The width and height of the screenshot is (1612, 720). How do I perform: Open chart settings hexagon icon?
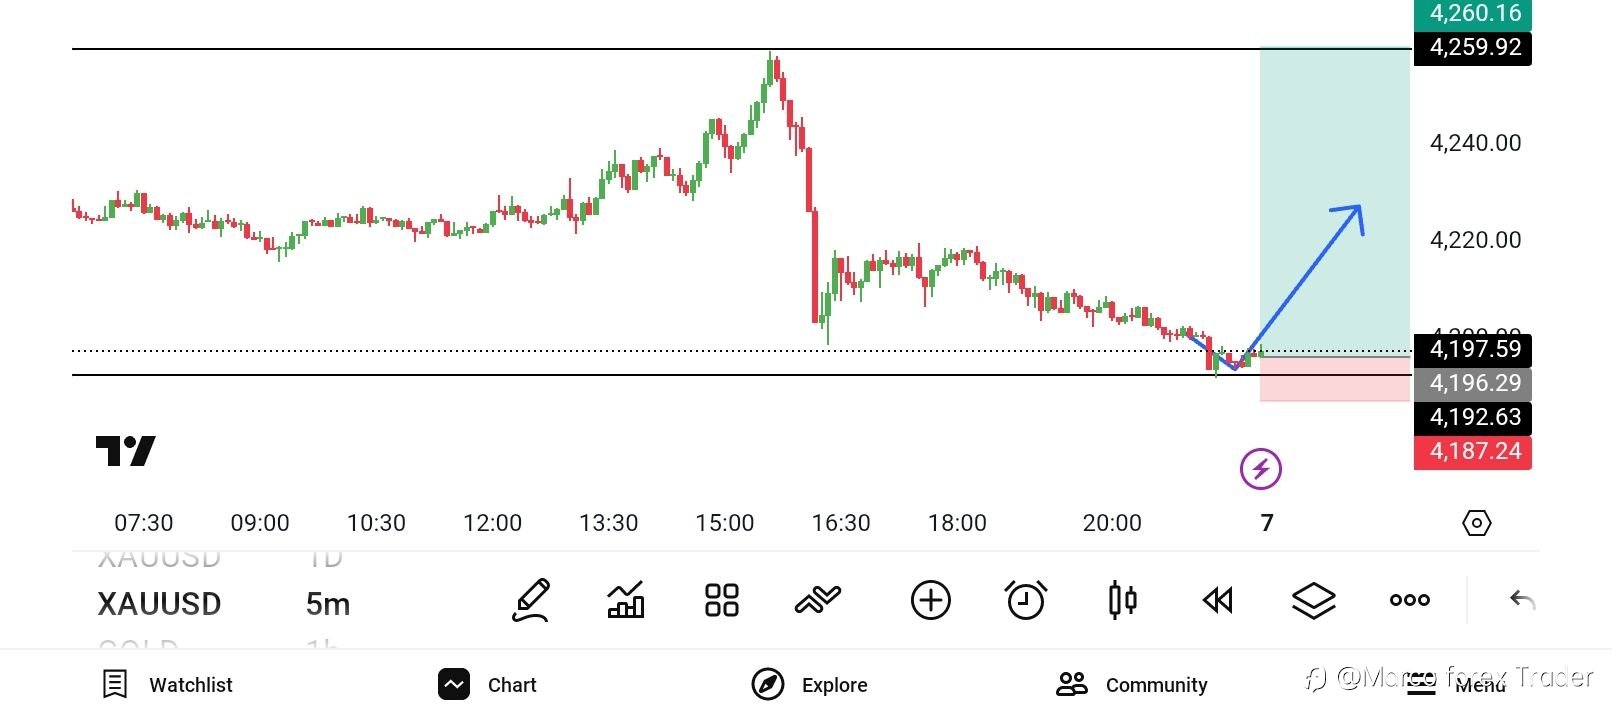pos(1476,523)
